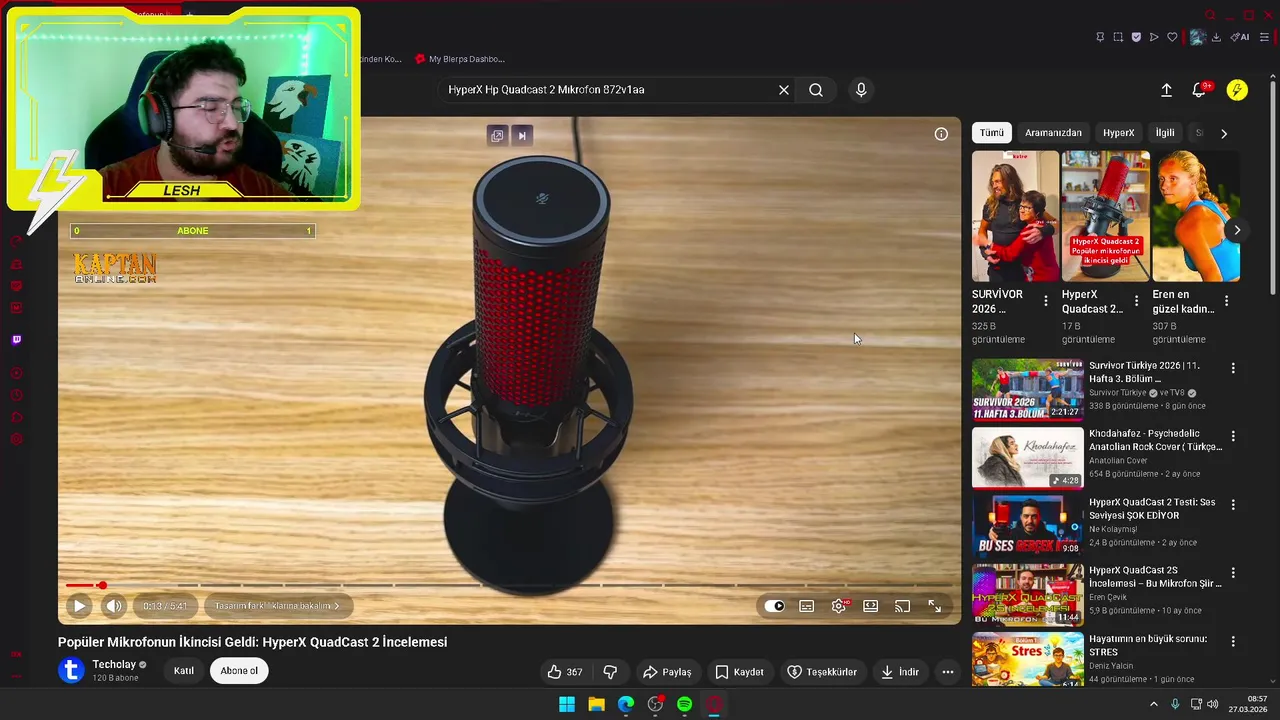Cast the video via the Cast icon
This screenshot has width=1280, height=720.
click(902, 606)
